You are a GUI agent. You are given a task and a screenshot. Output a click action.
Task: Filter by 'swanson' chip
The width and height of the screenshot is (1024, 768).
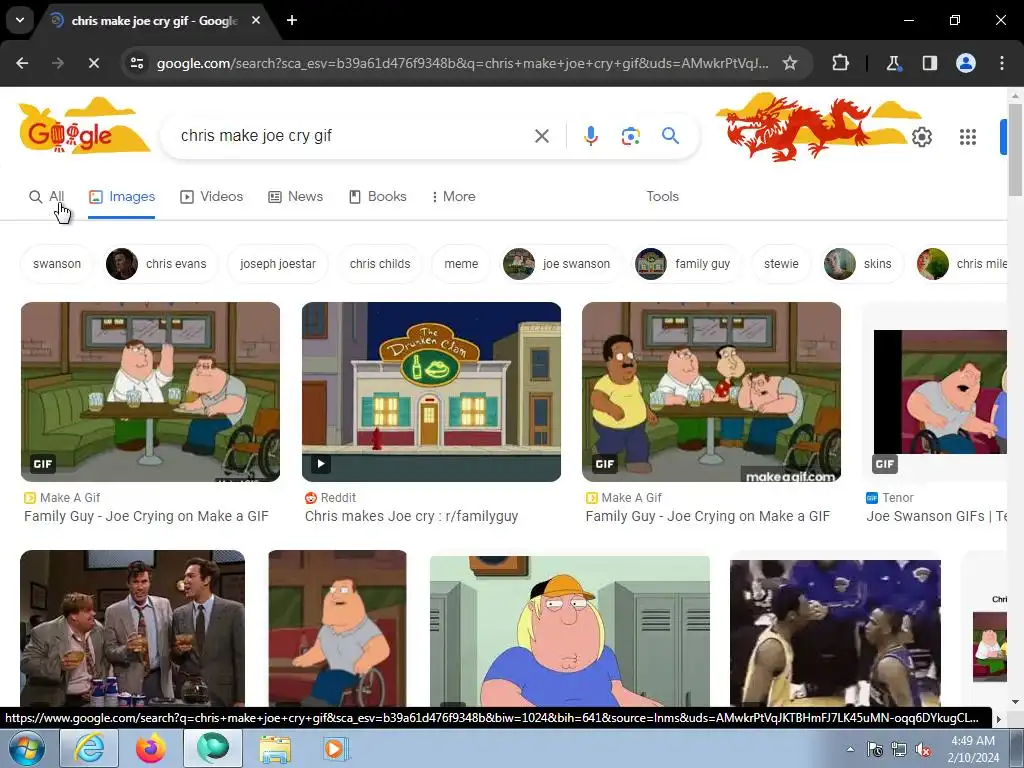pos(57,264)
